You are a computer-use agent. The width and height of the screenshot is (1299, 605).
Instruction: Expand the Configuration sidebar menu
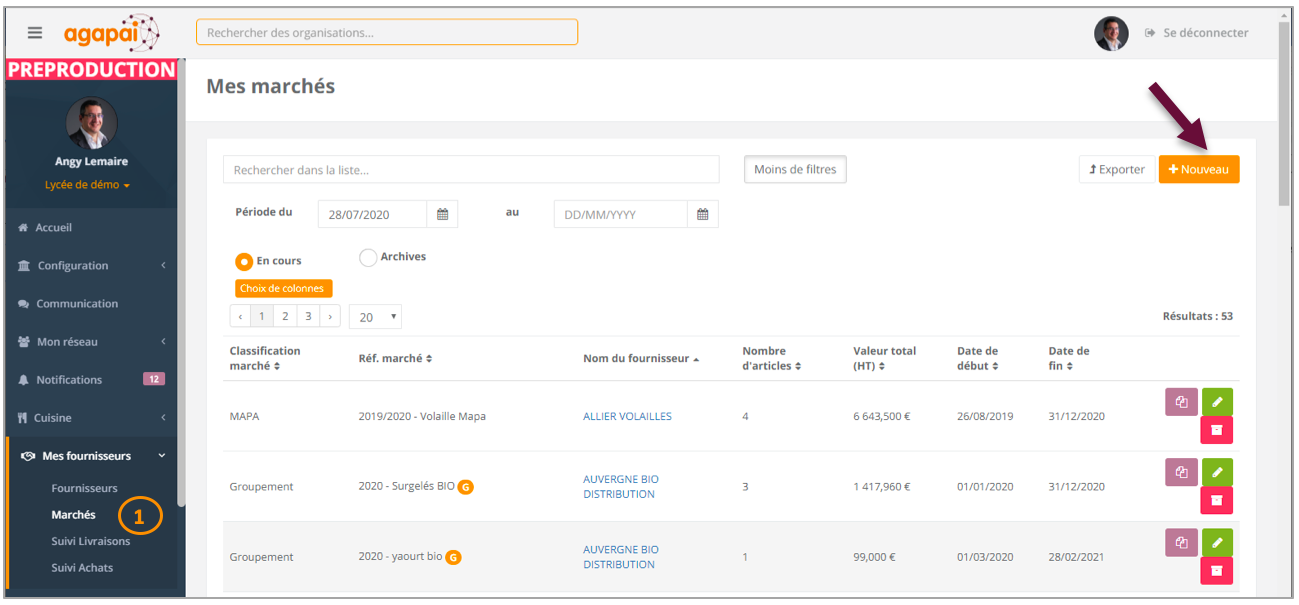91,266
